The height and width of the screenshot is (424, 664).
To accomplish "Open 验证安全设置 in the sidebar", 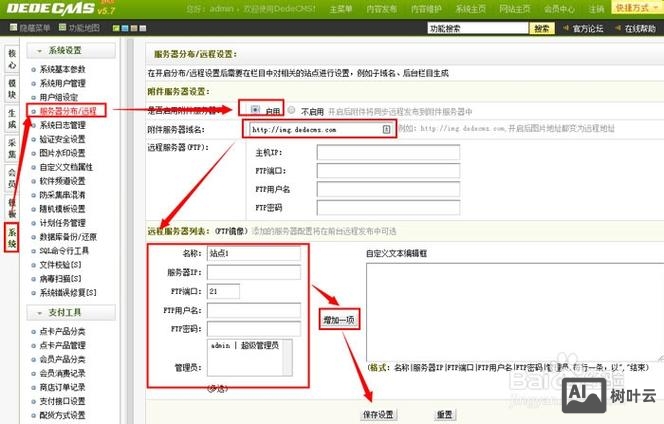I will tap(63, 139).
